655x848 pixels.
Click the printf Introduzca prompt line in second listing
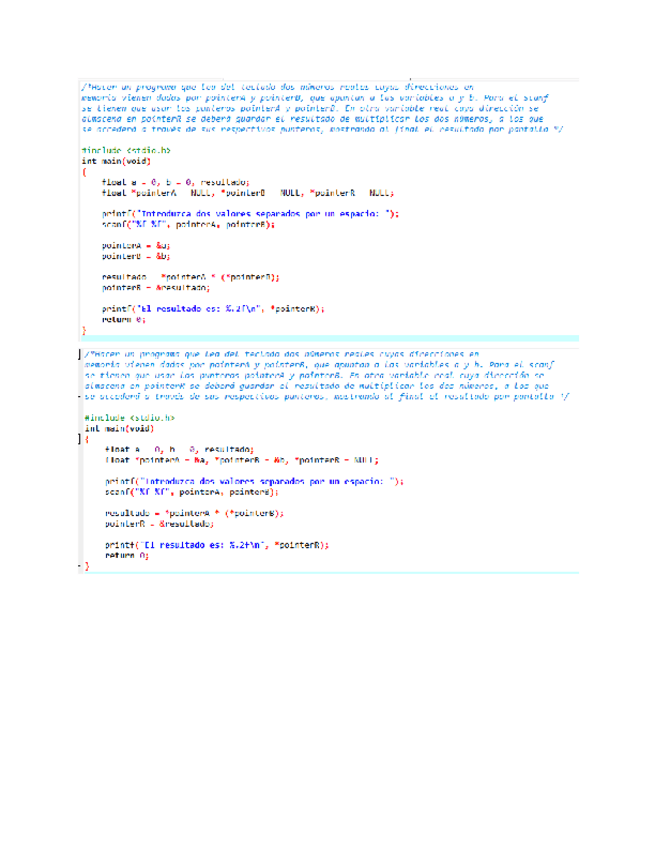point(254,481)
